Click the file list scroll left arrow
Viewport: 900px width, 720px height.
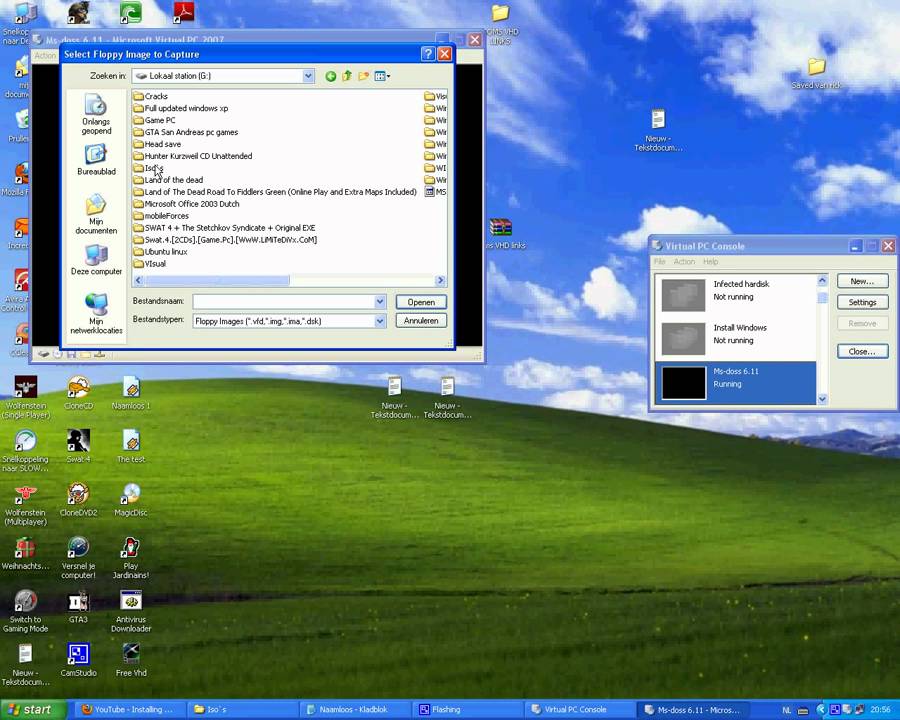[138, 281]
